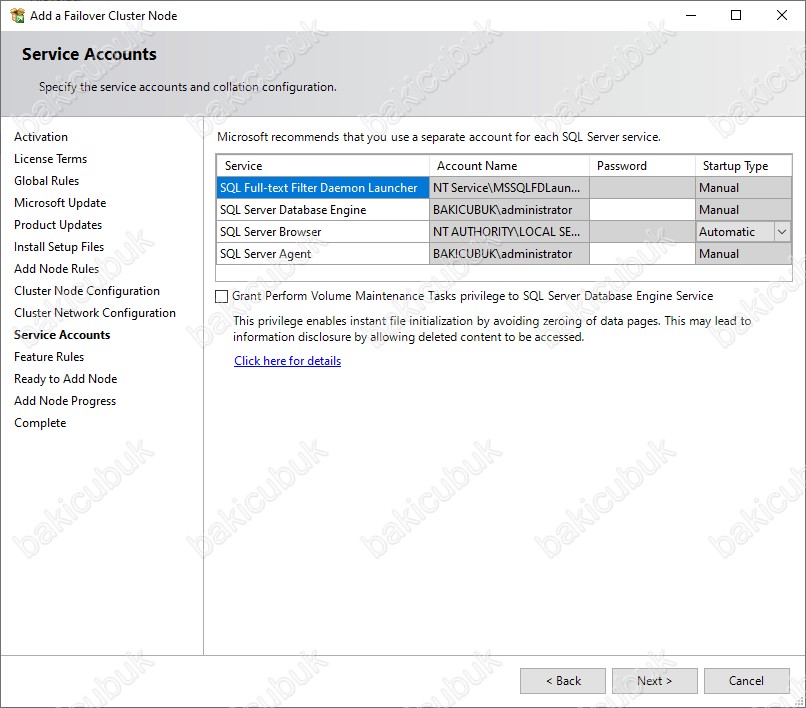Select the Feature Rules step in sidebar
Screen dimensions: 806x708
pyautogui.click(x=49, y=357)
